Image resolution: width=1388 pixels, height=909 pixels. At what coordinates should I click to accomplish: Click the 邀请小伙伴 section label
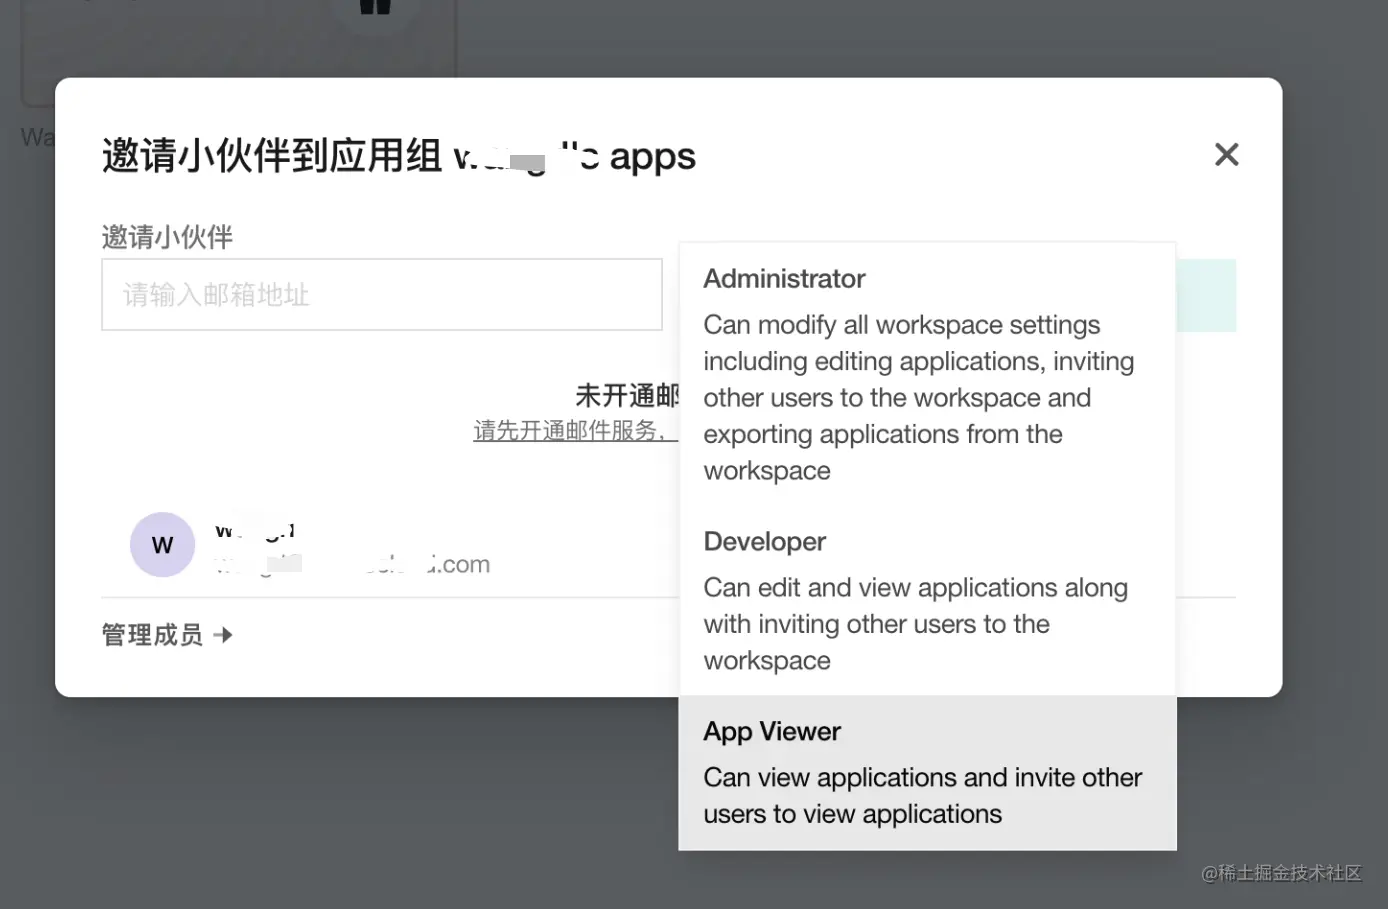pyautogui.click(x=166, y=237)
